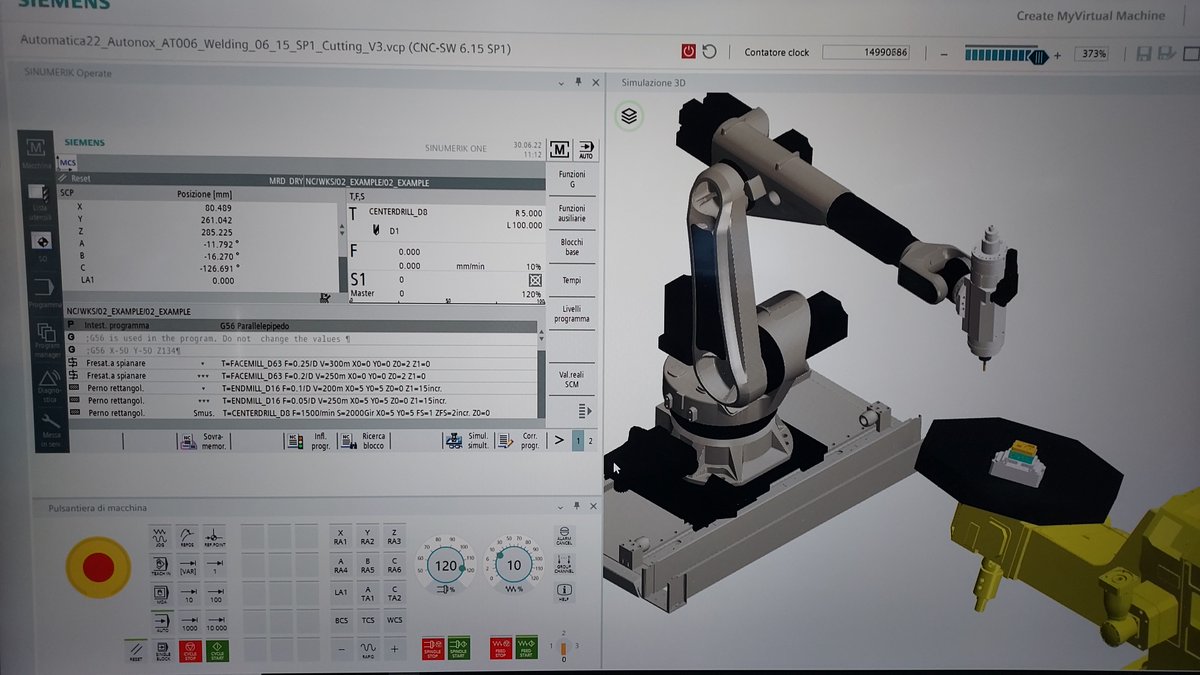Click the Simul. simult. softkey
Screen dimensions: 1200x675
[x=469, y=440]
